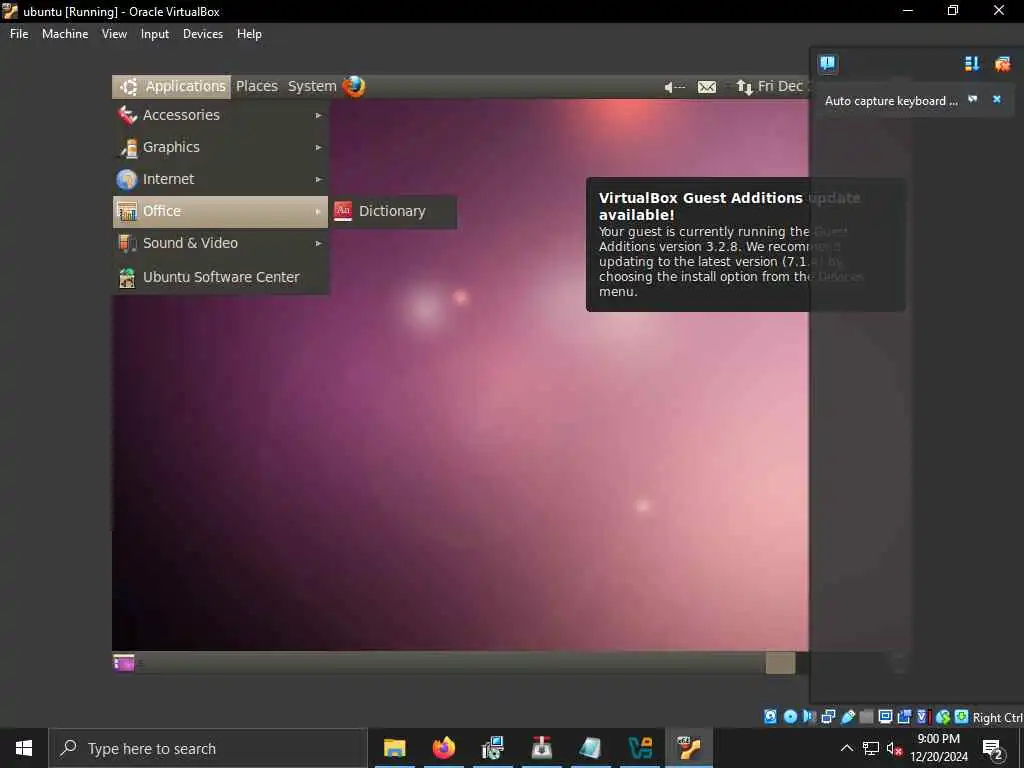Screen dimensions: 1024x768
Task: Launch Firefox from the Ubuntu top panel
Action: [354, 86]
